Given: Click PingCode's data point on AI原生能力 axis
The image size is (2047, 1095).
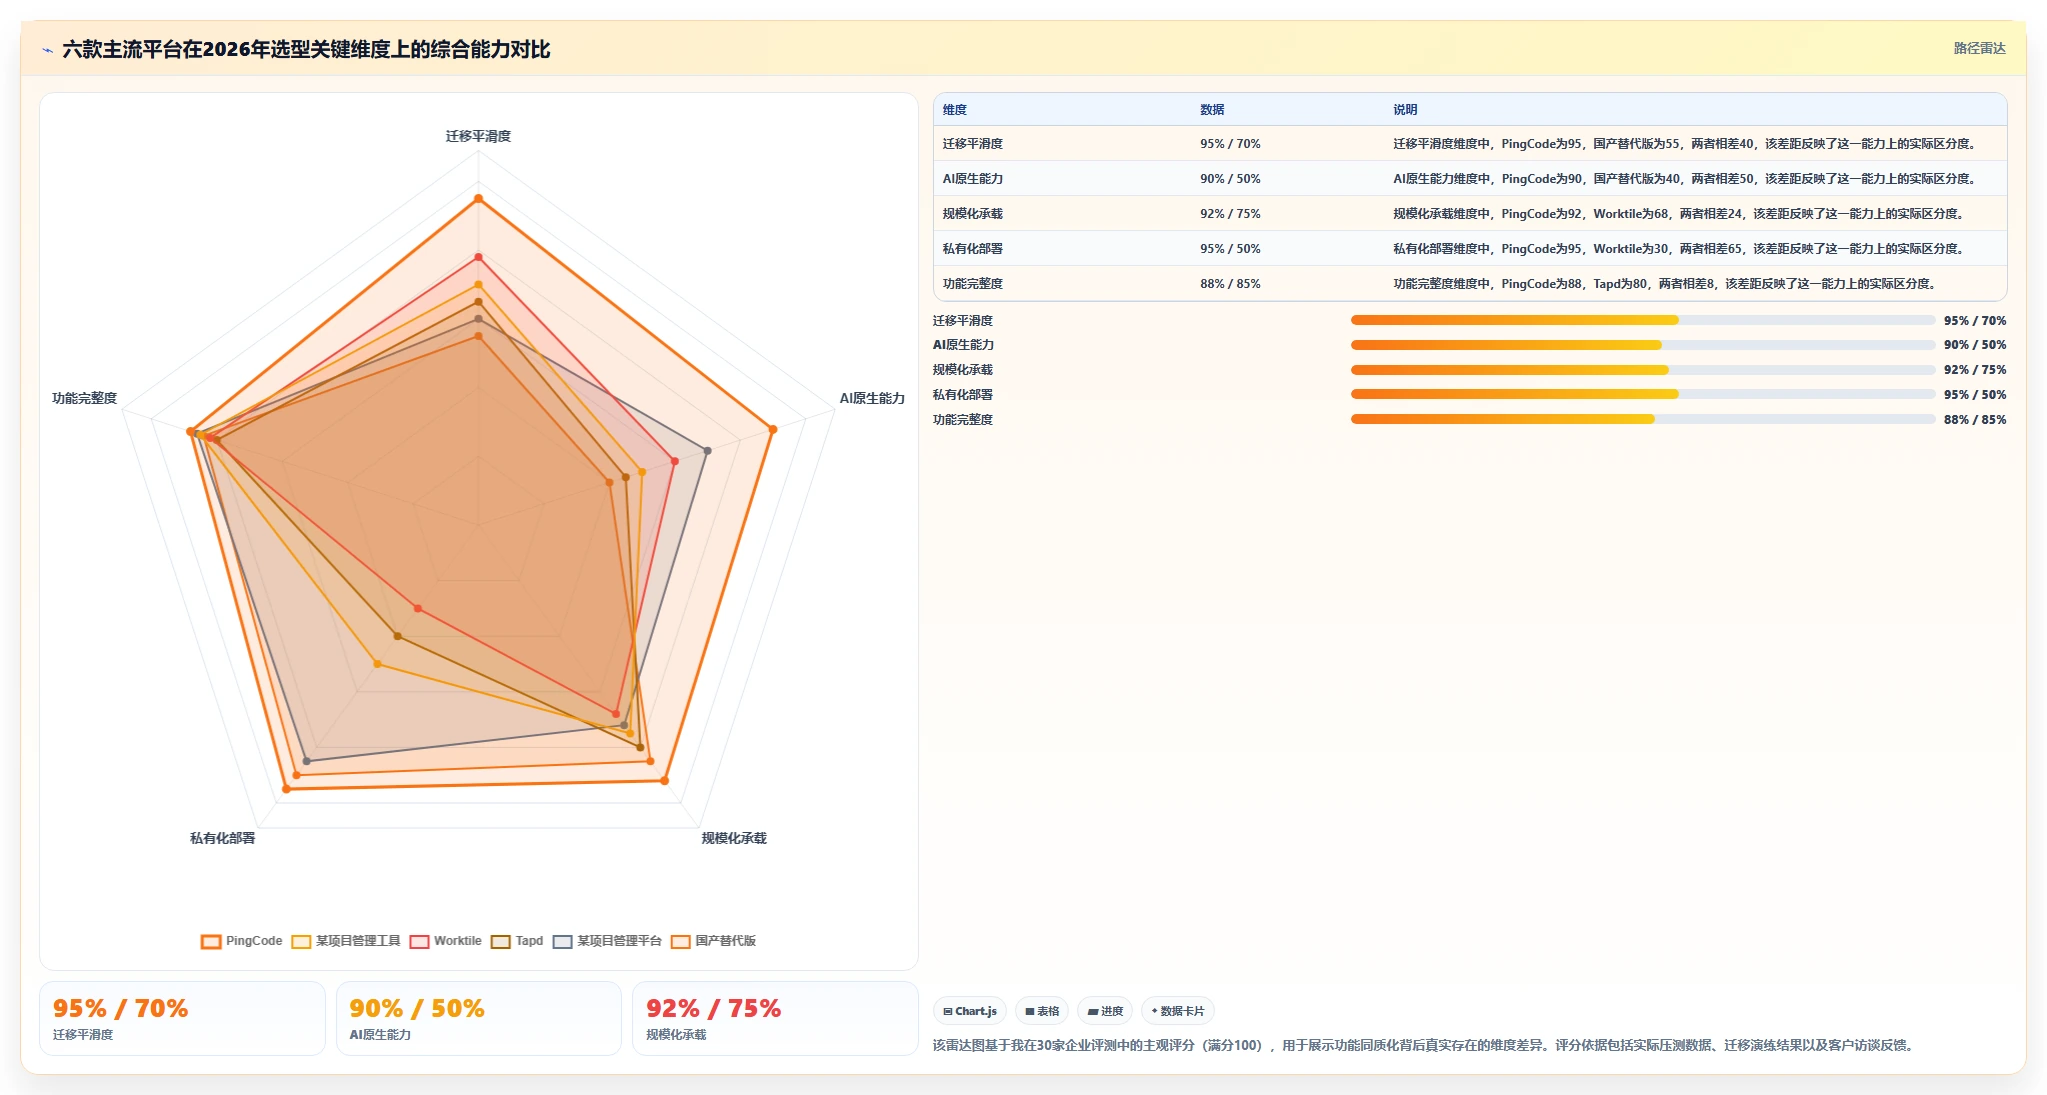Looking at the screenshot, I should point(772,430).
